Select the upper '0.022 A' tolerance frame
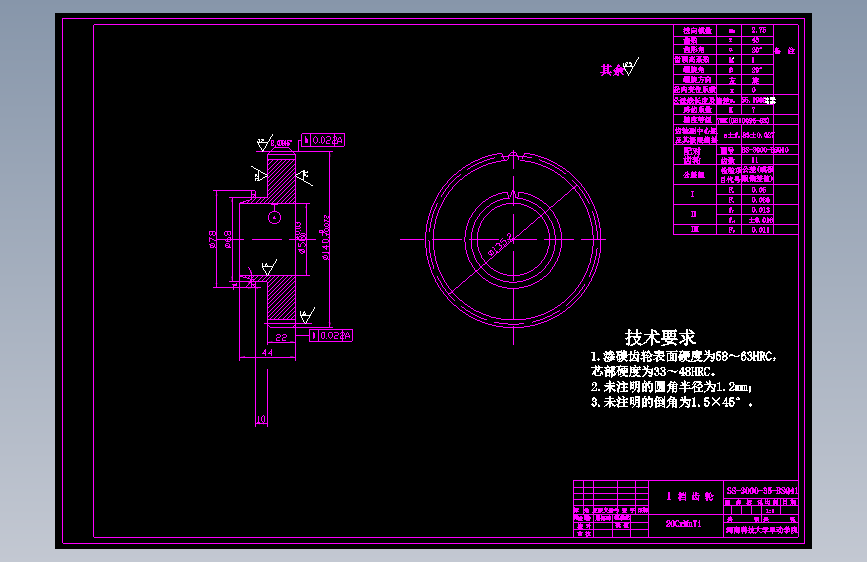Image resolution: width=867 pixels, height=562 pixels. 323,140
